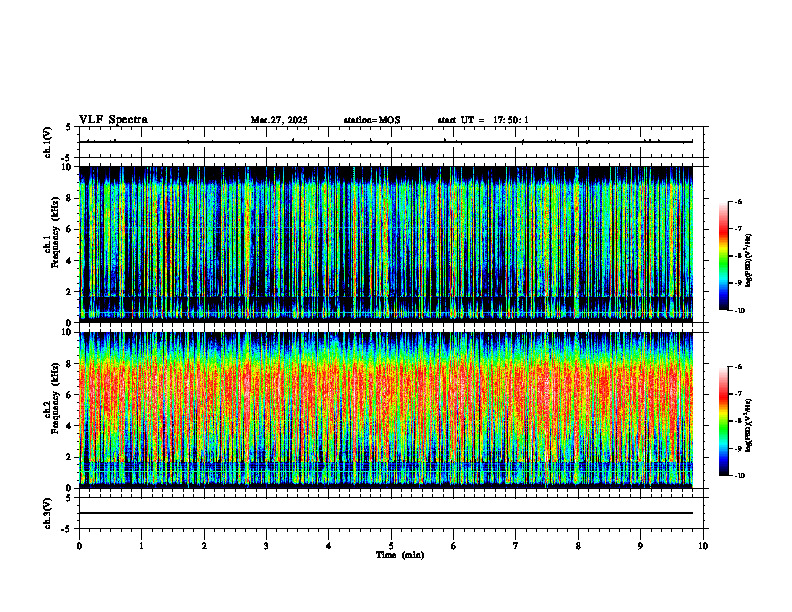Click the ch.1 spectrogram '8' kHz tick label
Screen dimensions: 792x612
pyautogui.click(x=70, y=198)
